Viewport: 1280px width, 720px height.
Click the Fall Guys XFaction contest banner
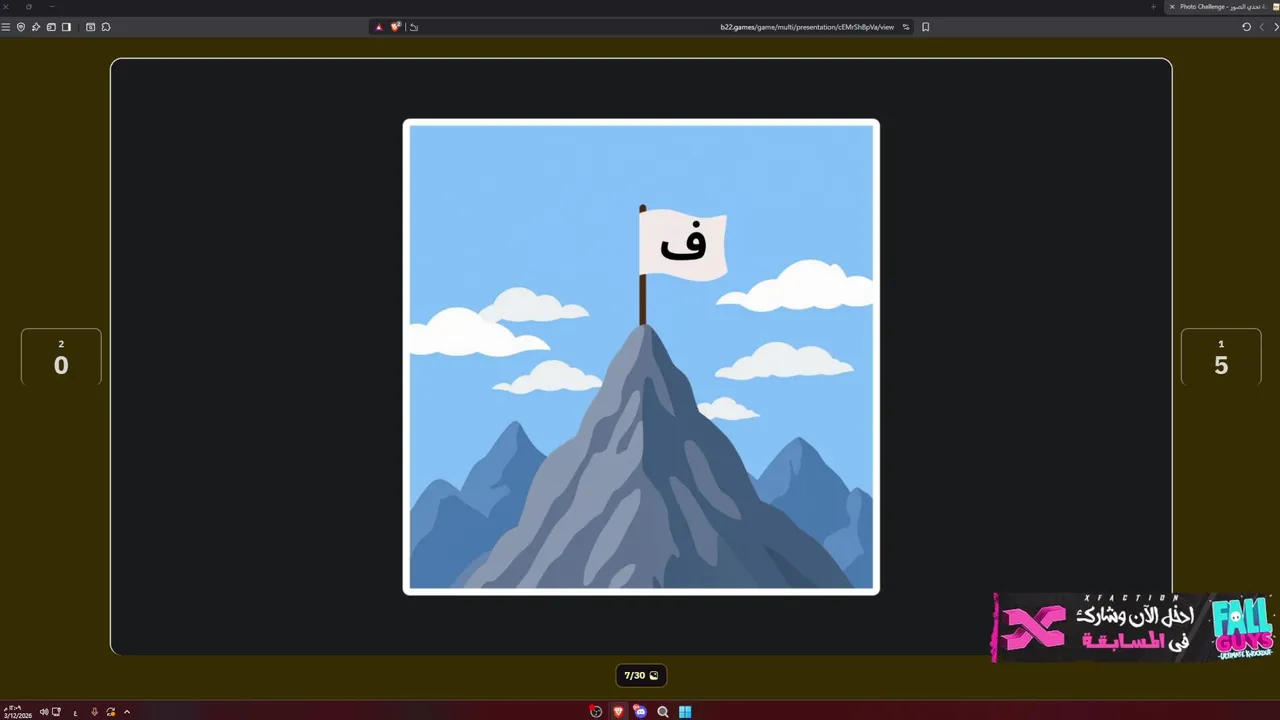coord(1135,627)
